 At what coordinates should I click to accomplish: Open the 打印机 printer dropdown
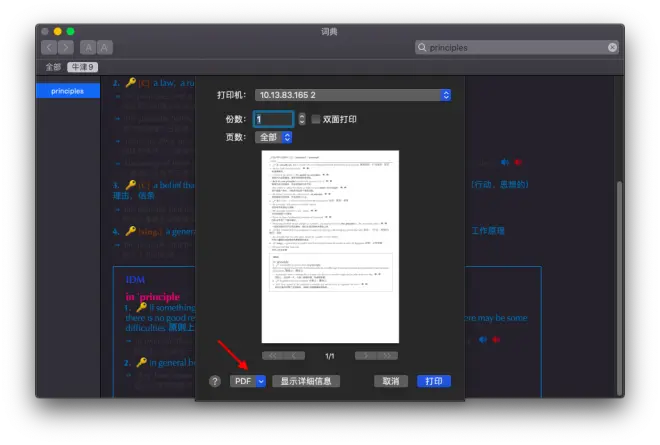(x=353, y=95)
